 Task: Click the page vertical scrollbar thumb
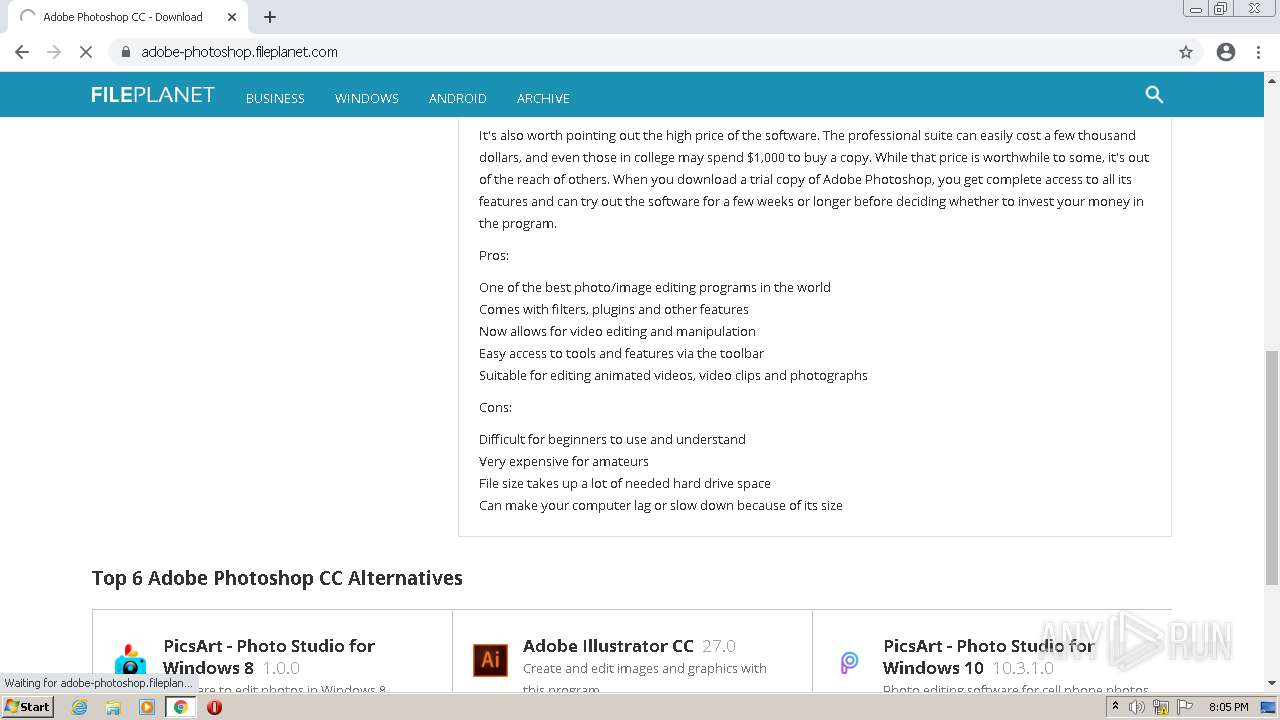click(x=1272, y=467)
